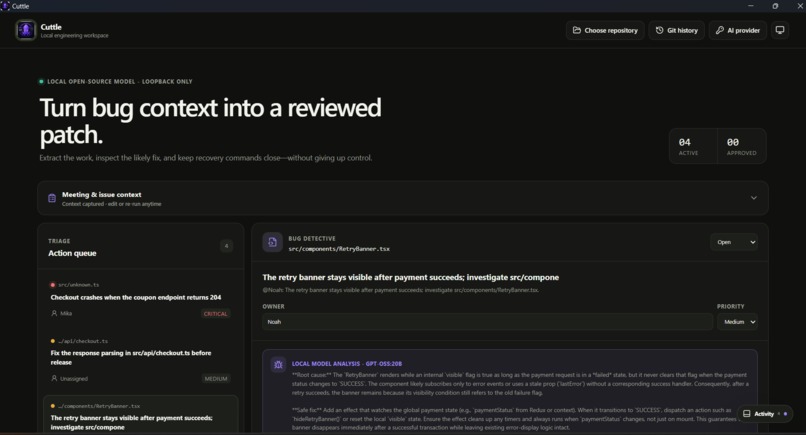
Task: Open Git history
Action: click(x=676, y=30)
